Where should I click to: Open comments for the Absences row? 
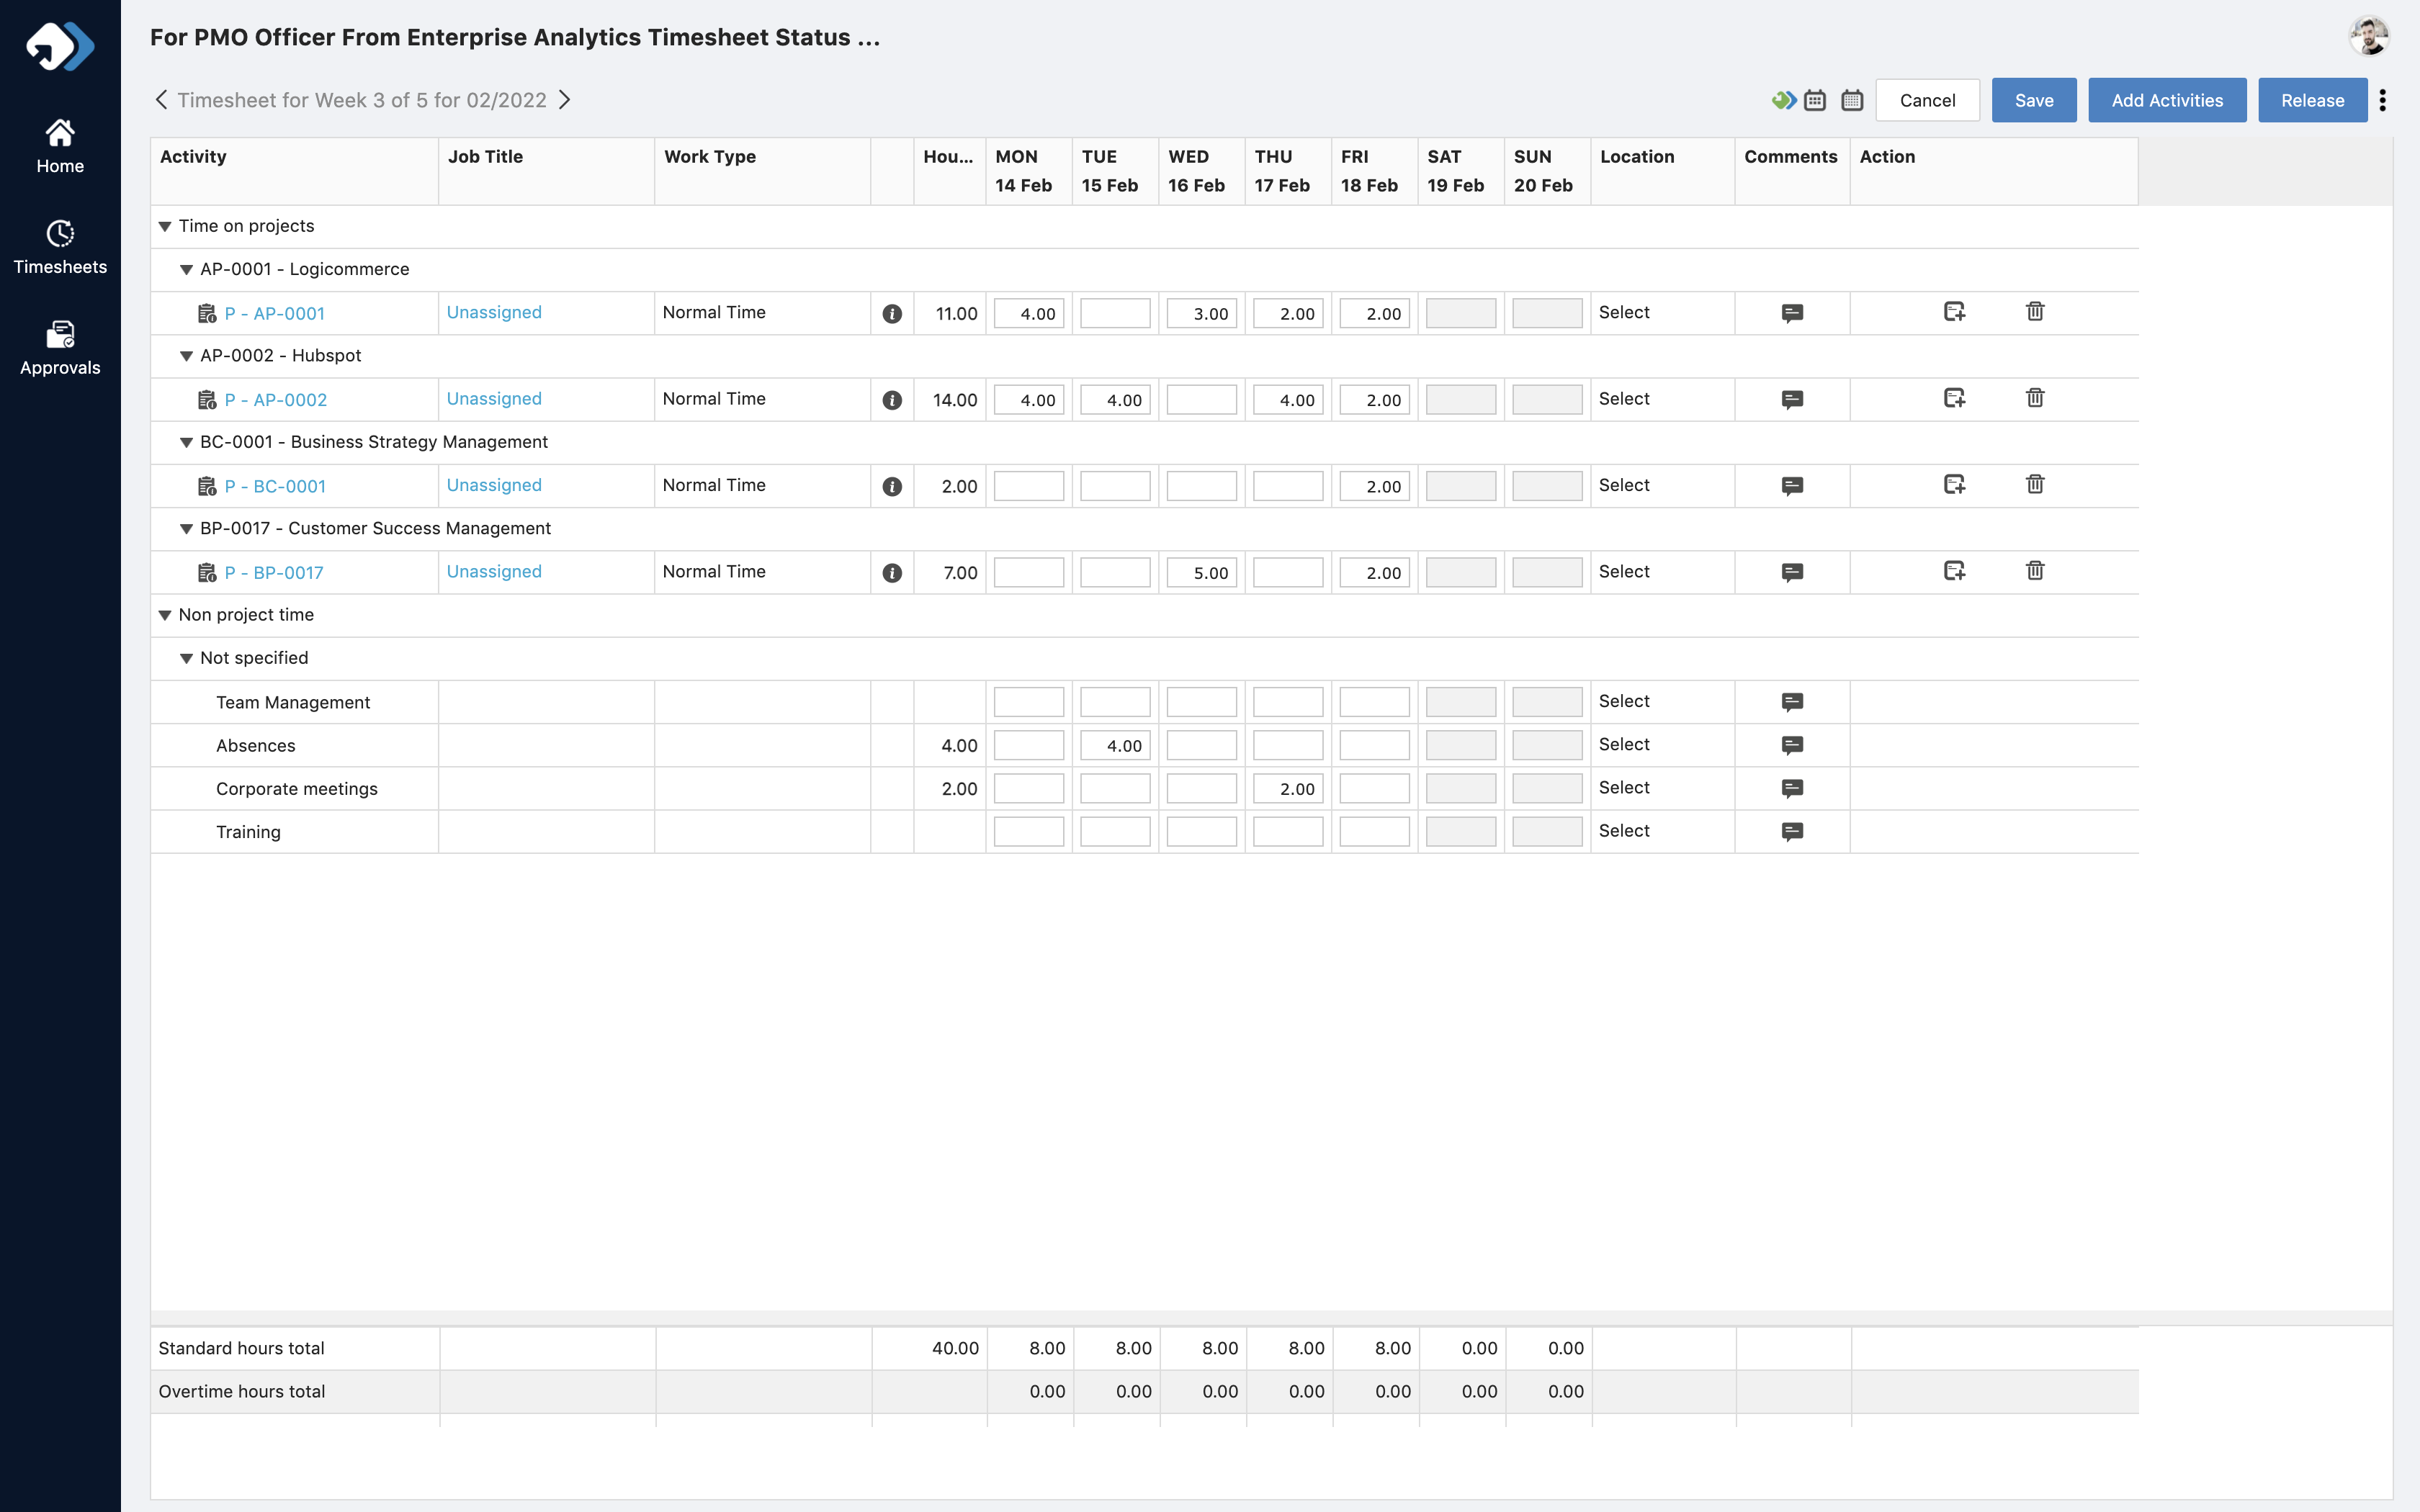1792,745
